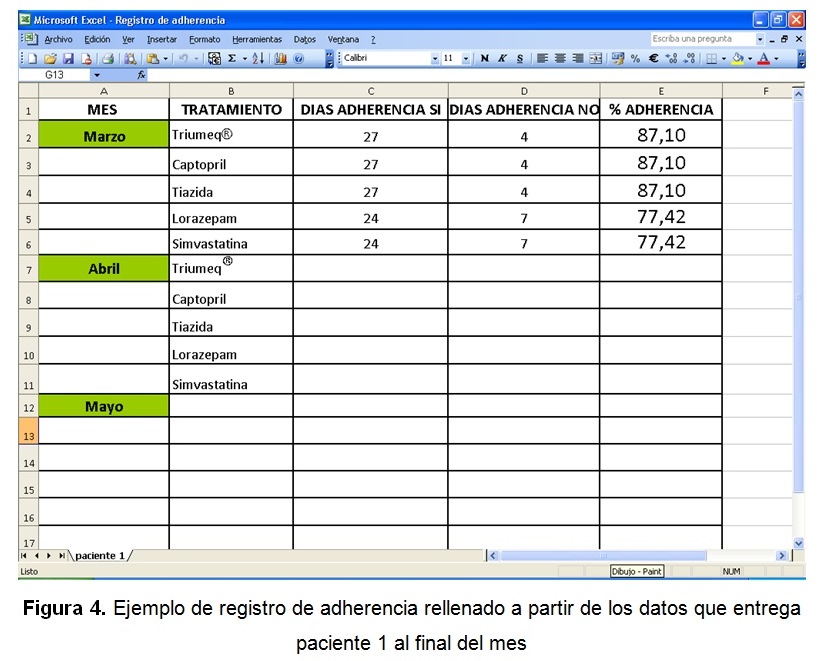
Task: Open Excel Help with the blue question icon
Action: (x=298, y=59)
